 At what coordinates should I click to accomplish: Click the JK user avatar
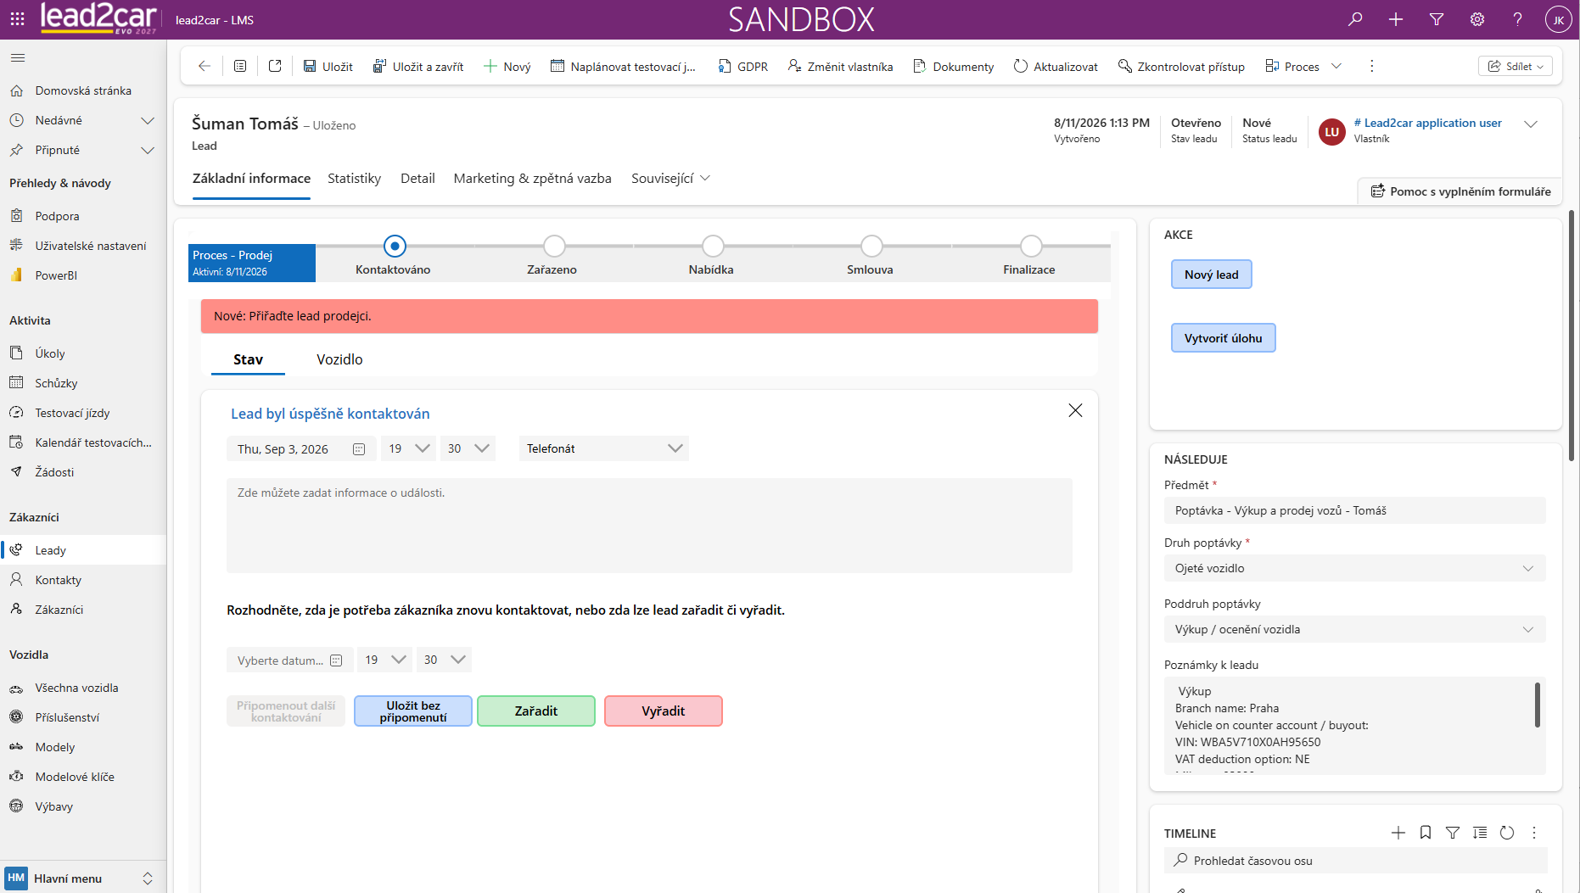tap(1558, 19)
